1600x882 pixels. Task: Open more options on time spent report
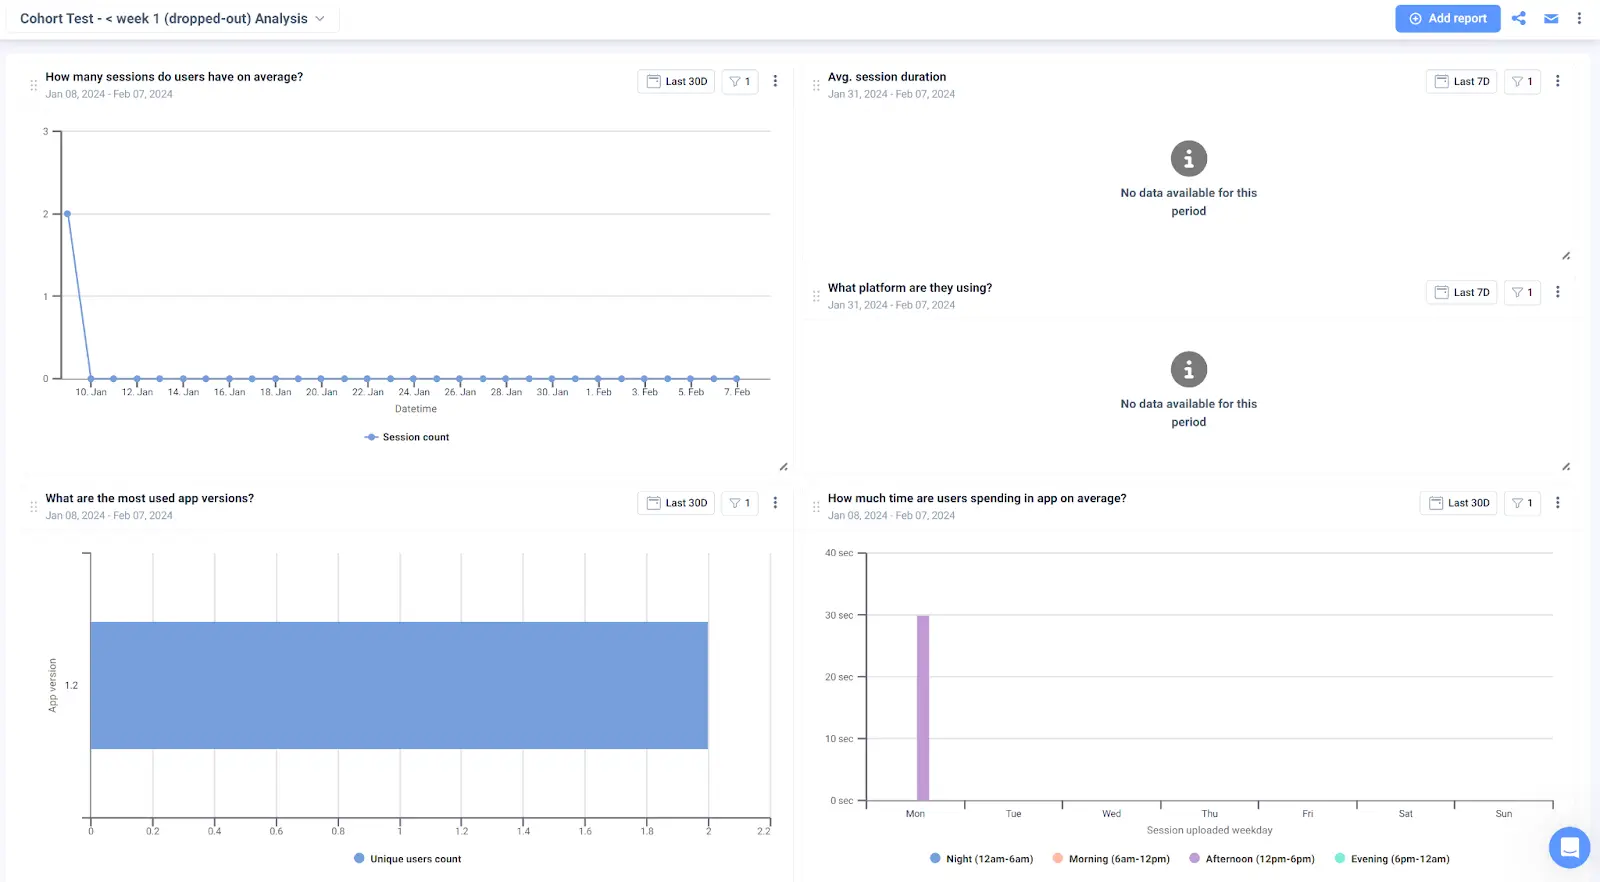pos(1557,503)
